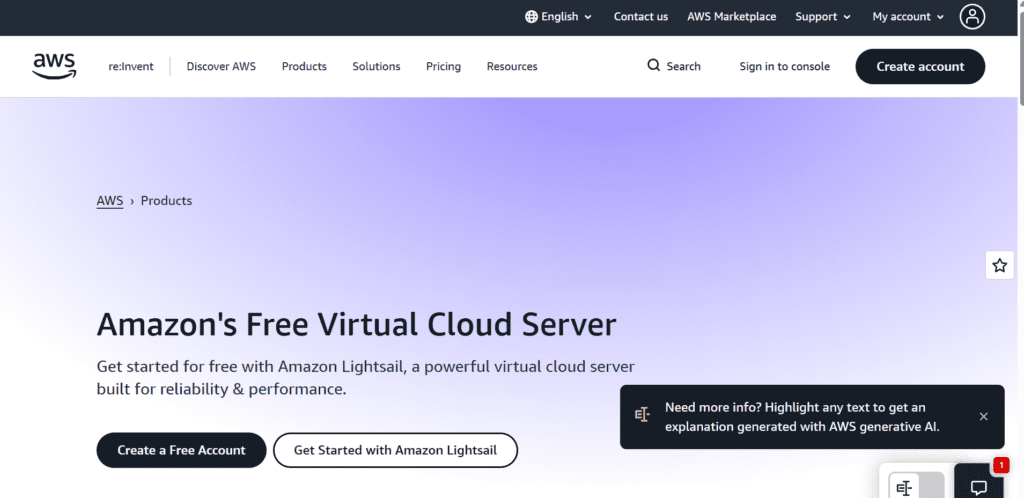
Task: Click the Create a Free Account button
Action: [181, 450]
